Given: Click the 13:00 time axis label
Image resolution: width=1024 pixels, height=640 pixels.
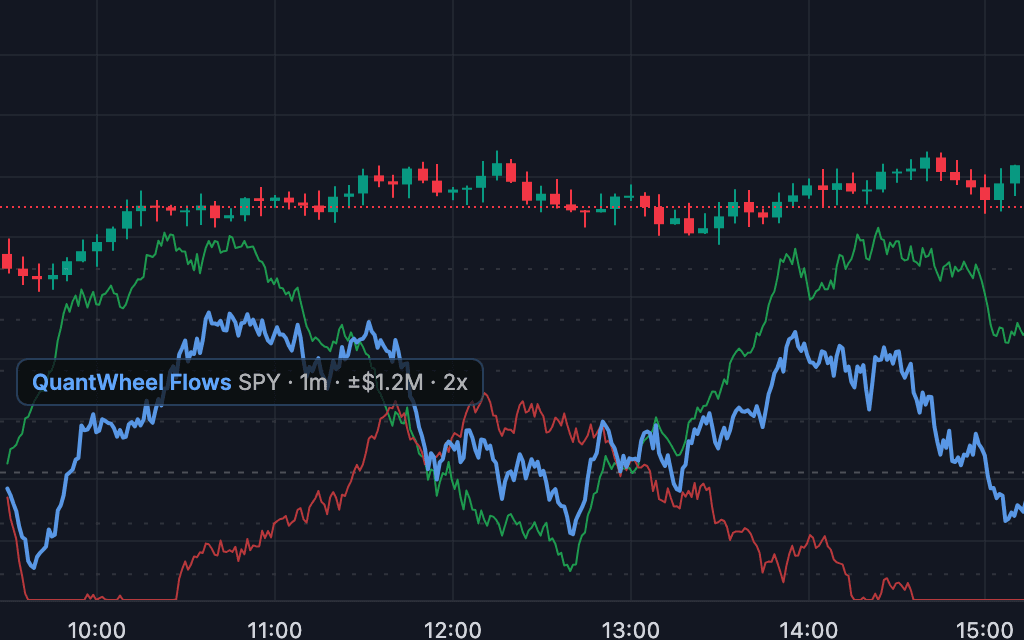Looking at the screenshot, I should [x=630, y=630].
